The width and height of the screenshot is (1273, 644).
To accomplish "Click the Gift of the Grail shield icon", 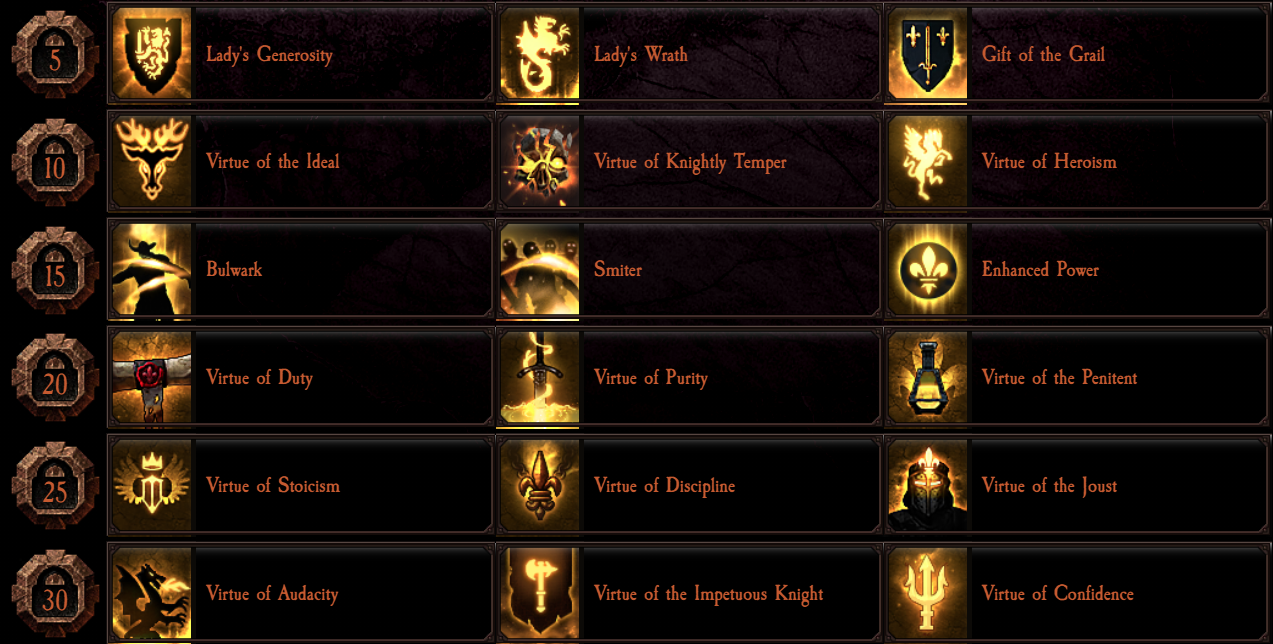I will [x=927, y=54].
